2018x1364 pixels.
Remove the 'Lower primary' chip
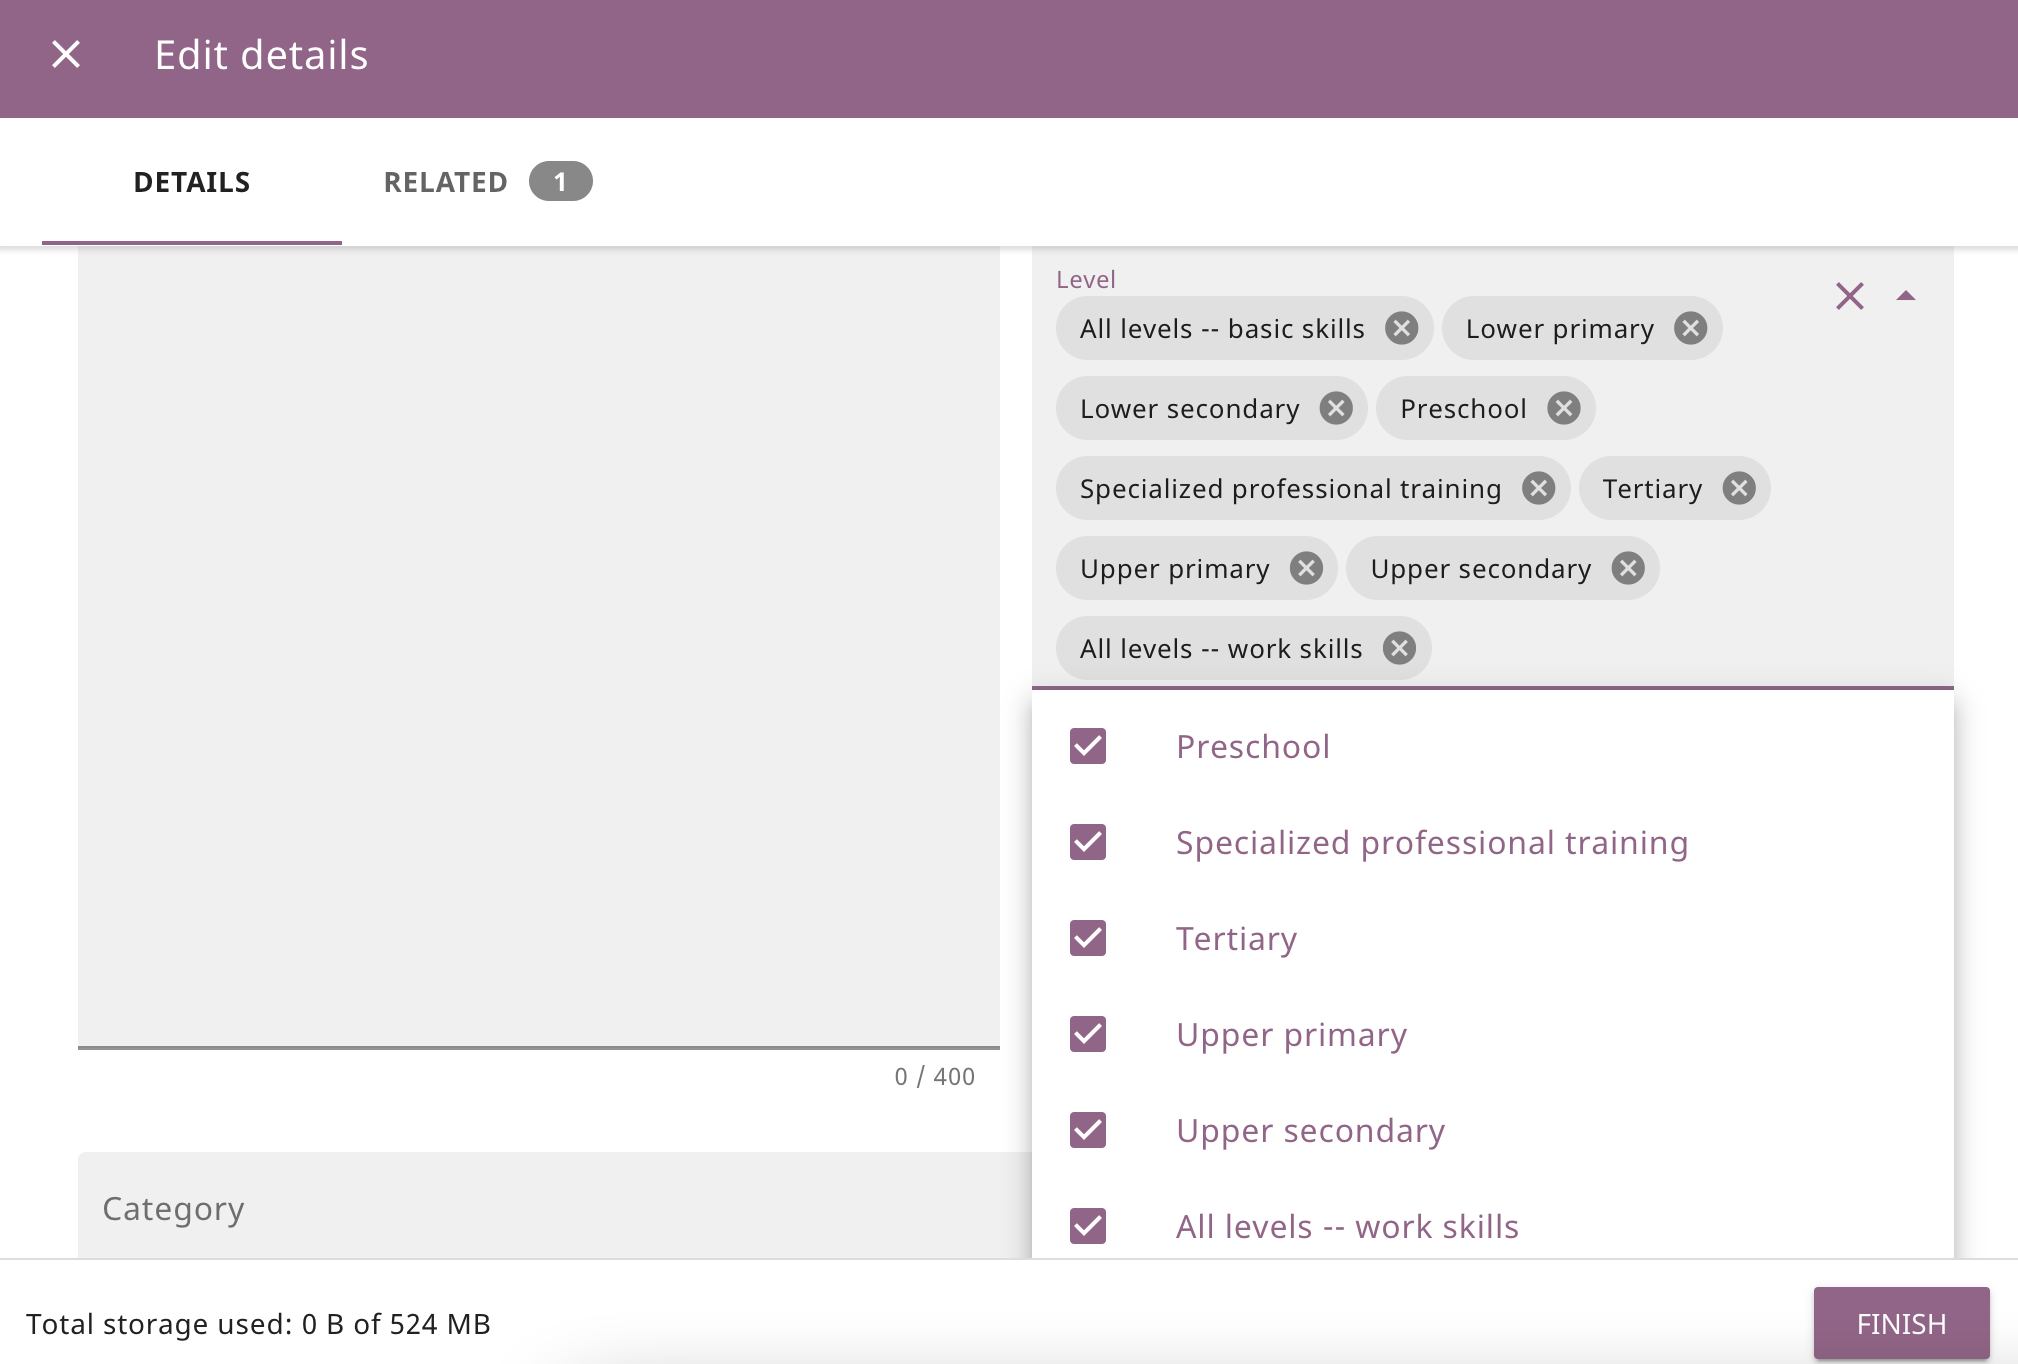click(x=1690, y=328)
